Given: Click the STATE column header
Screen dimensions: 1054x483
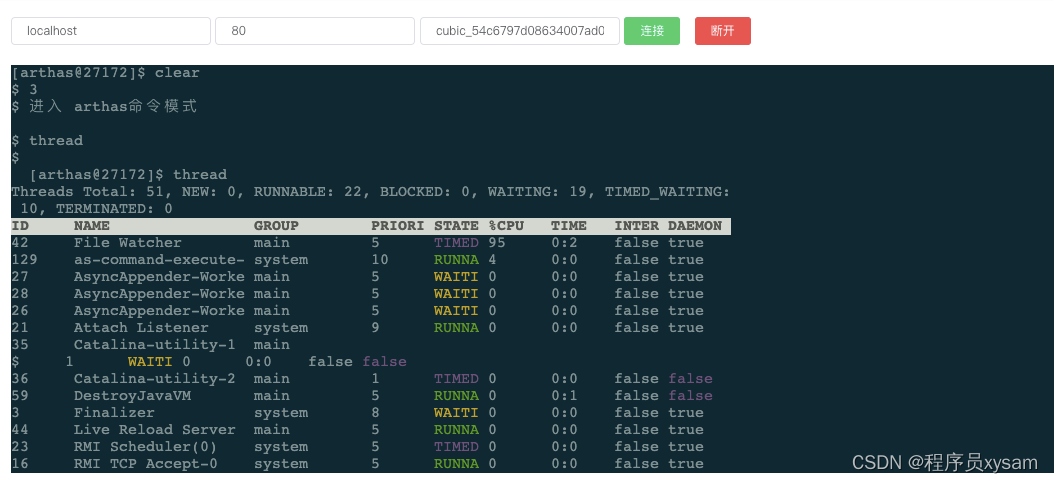Looking at the screenshot, I should pos(456,226).
